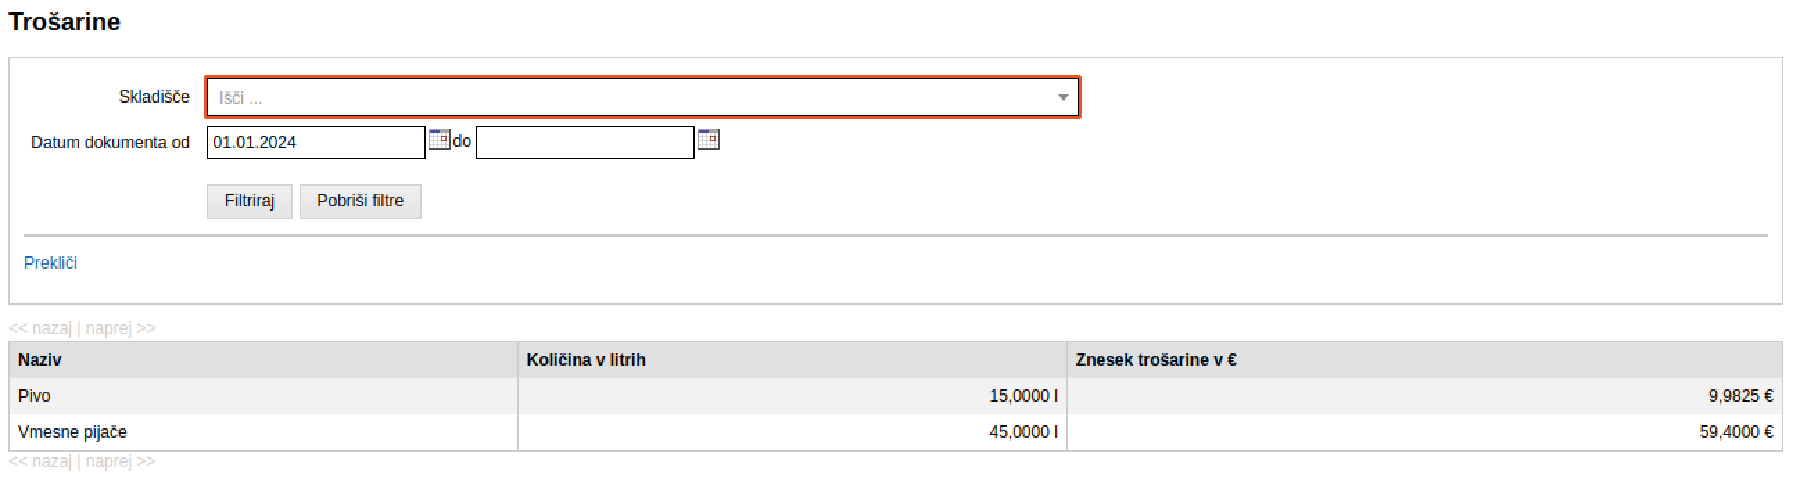This screenshot has height=478, width=1800.
Task: Click into the Skladišče search field
Action: [x=630, y=98]
